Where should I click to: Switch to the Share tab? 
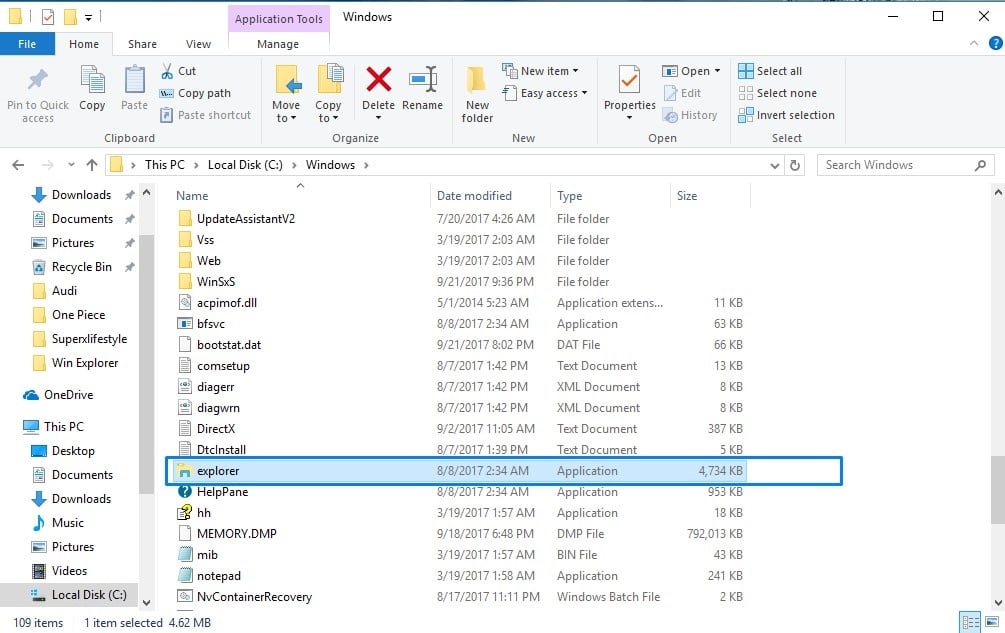click(x=142, y=44)
